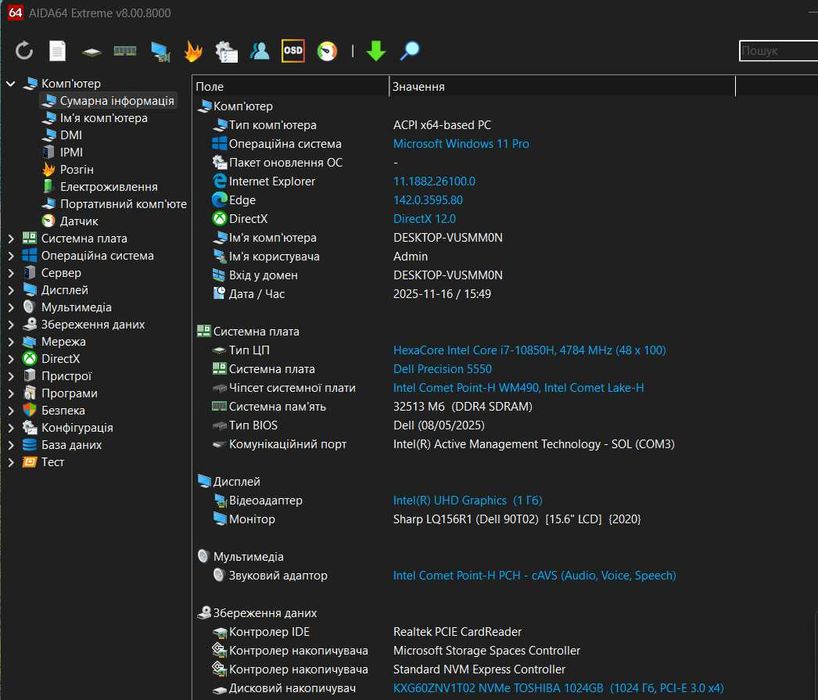Open the memory module toolbar icon
This screenshot has height=700, width=818.
pos(125,51)
